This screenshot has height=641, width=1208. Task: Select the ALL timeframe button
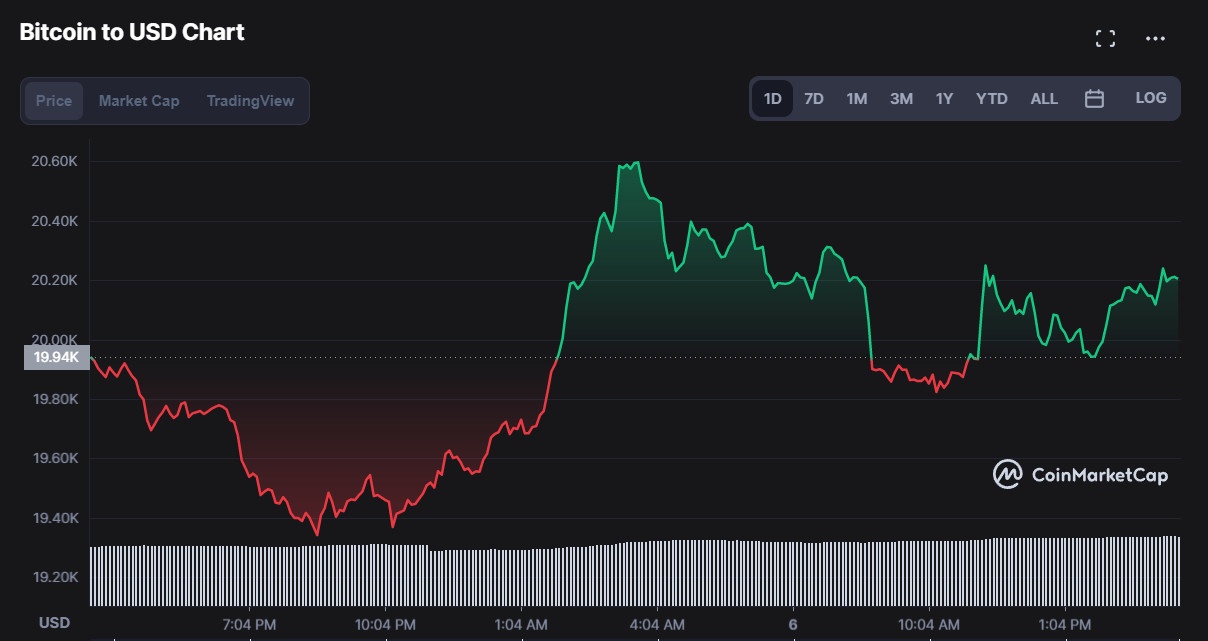1044,98
